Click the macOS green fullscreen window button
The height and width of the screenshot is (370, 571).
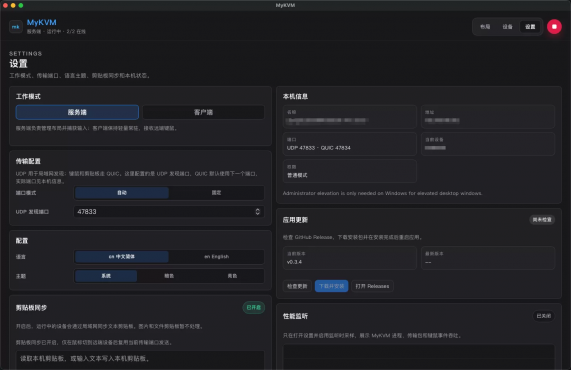[x=21, y=5]
